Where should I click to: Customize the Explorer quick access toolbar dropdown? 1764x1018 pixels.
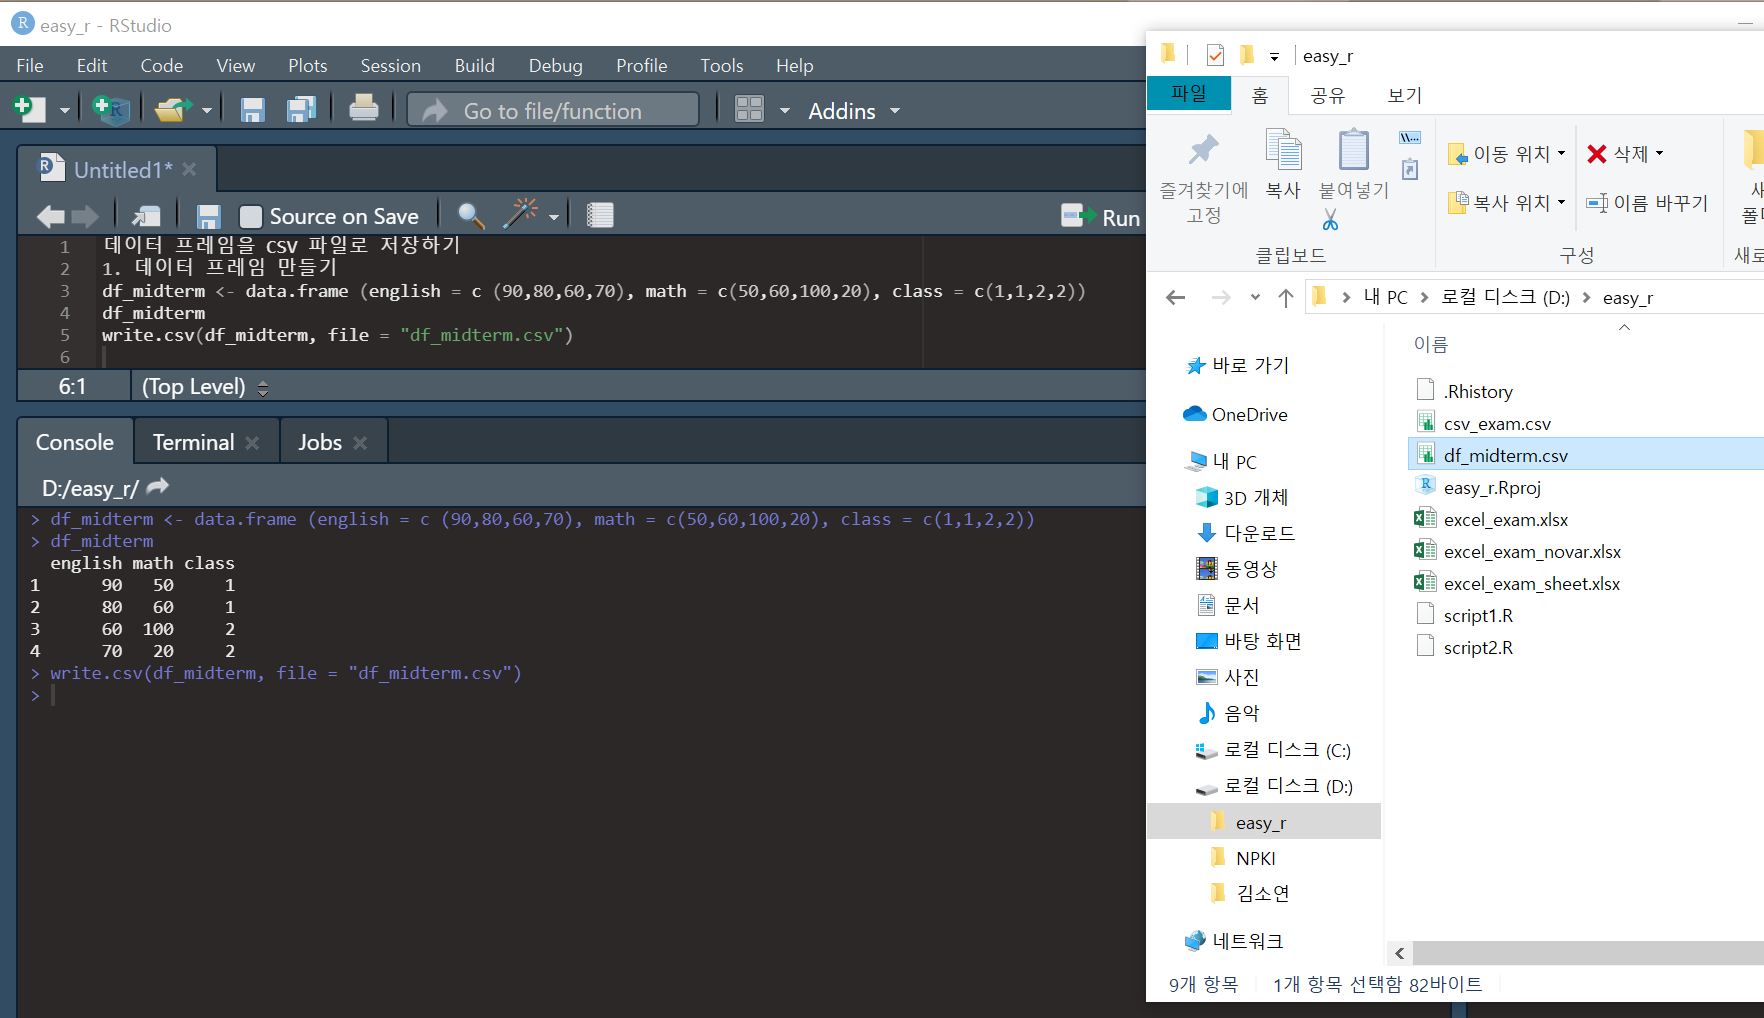pos(1274,57)
